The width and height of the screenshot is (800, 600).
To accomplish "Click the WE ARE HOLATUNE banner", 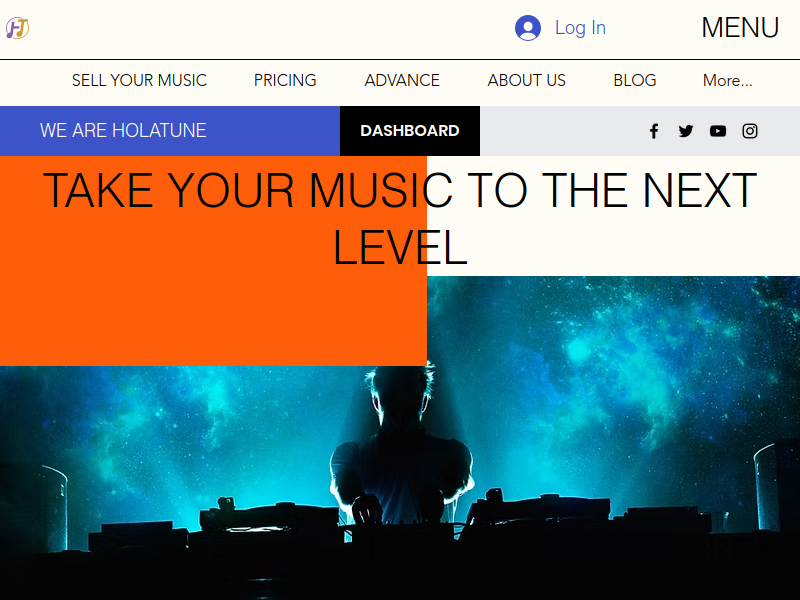I will point(170,131).
